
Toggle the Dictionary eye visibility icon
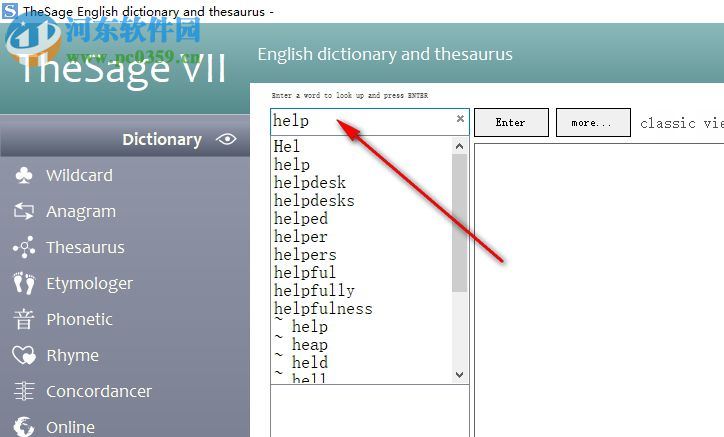pos(226,139)
